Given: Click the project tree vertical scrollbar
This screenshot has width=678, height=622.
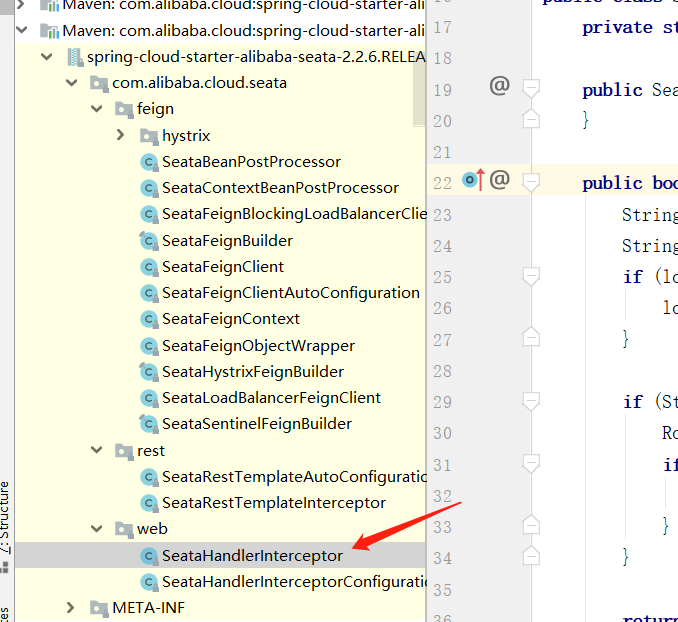Looking at the screenshot, I should coord(419,91).
